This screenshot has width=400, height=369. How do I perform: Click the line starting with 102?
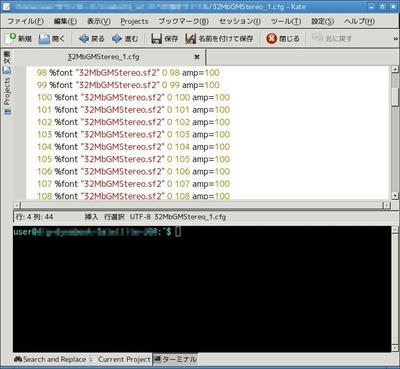pyautogui.click(x=133, y=122)
